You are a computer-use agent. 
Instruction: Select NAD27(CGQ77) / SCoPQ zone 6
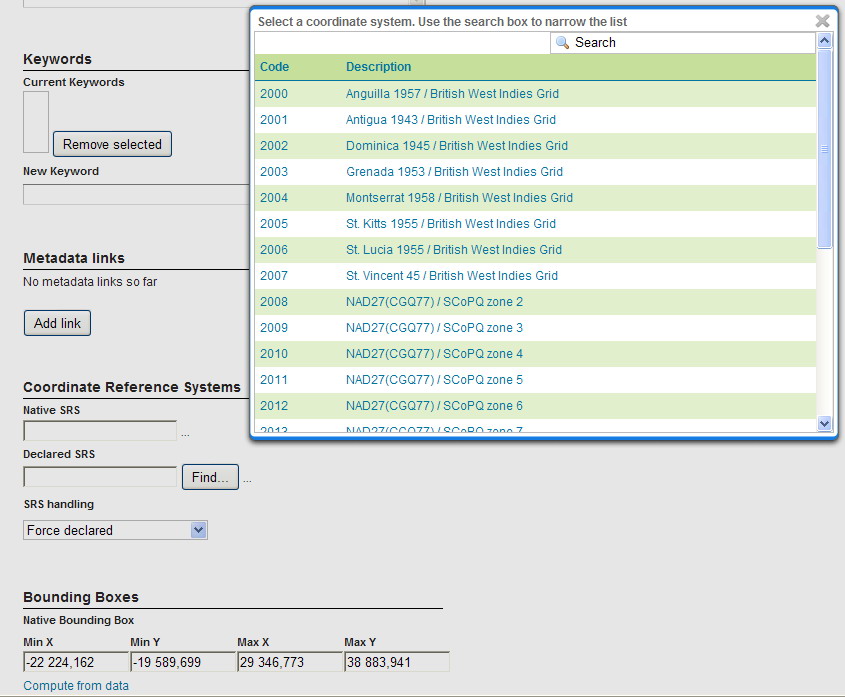434,405
